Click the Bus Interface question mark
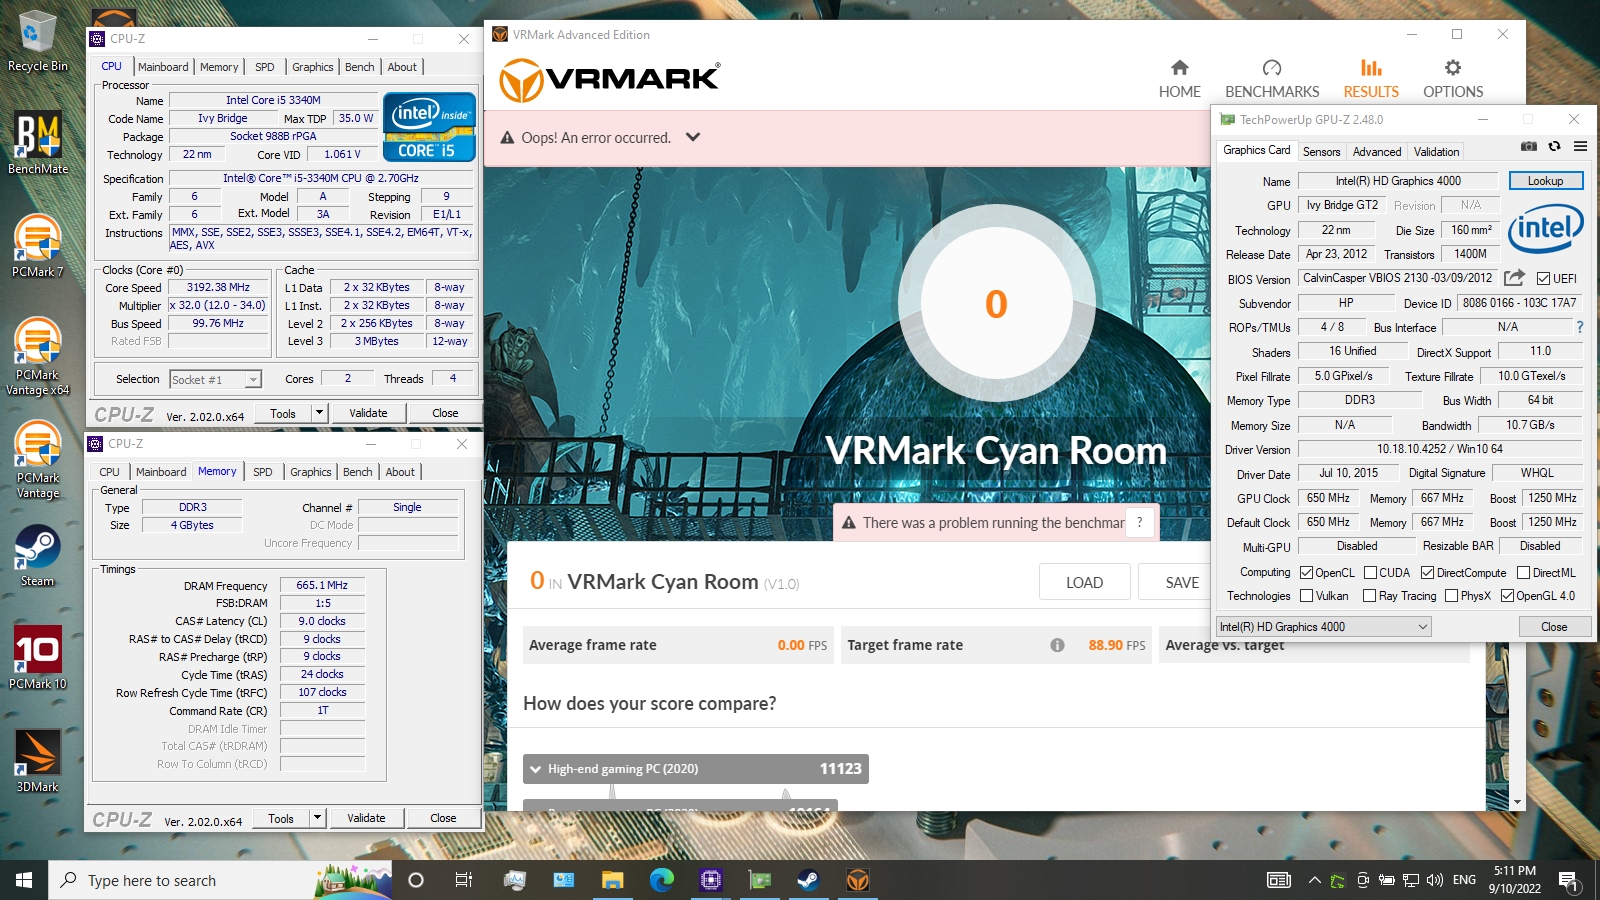Viewport: 1600px width, 900px height. click(1580, 327)
